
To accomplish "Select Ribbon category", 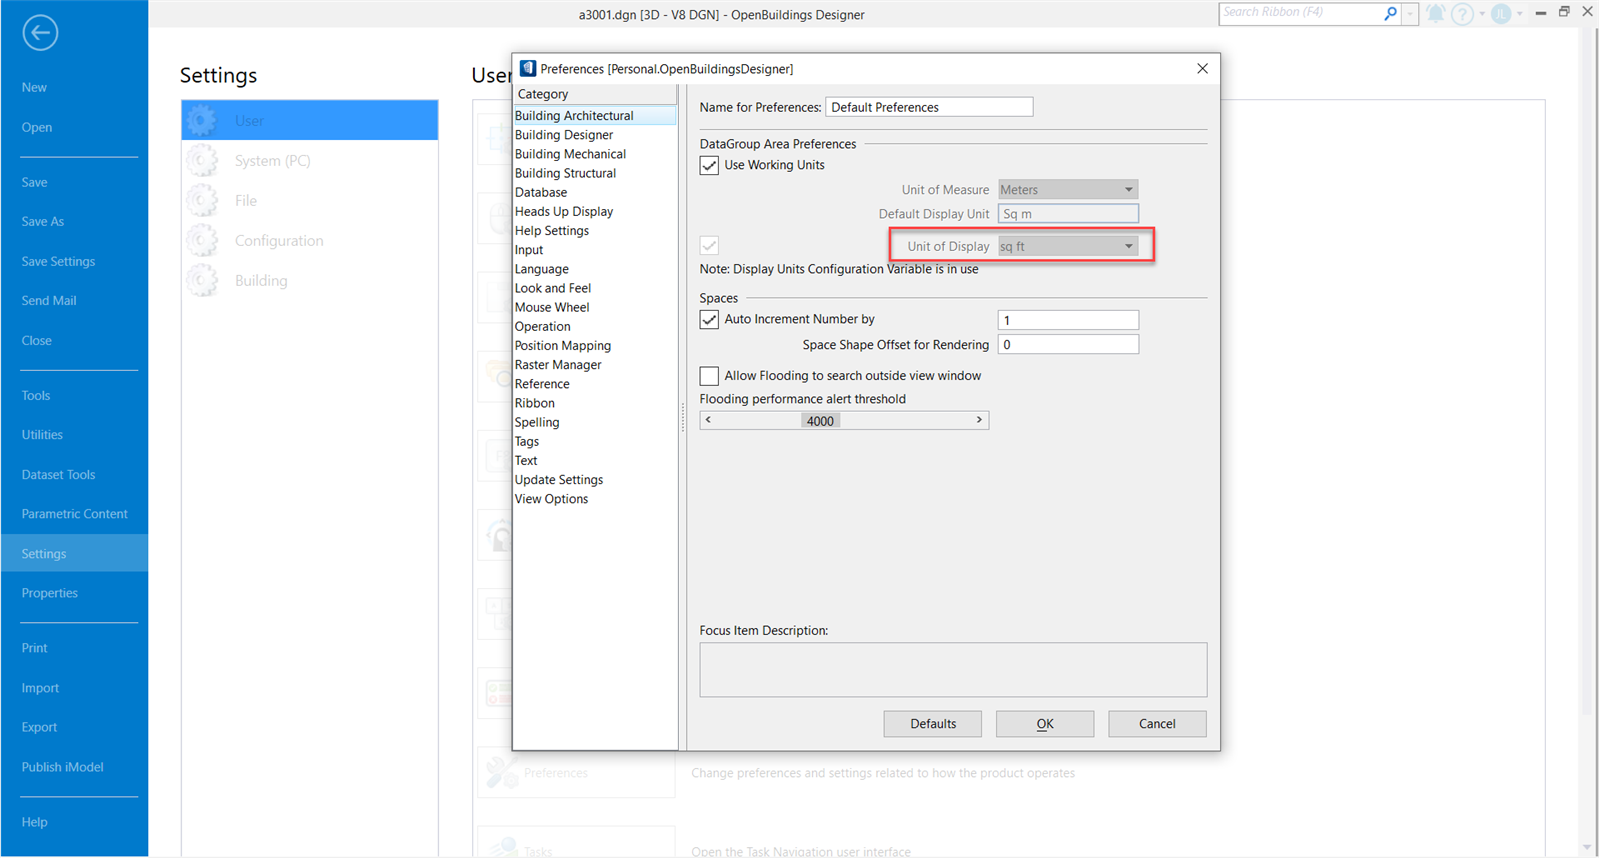I will [x=594, y=403].
